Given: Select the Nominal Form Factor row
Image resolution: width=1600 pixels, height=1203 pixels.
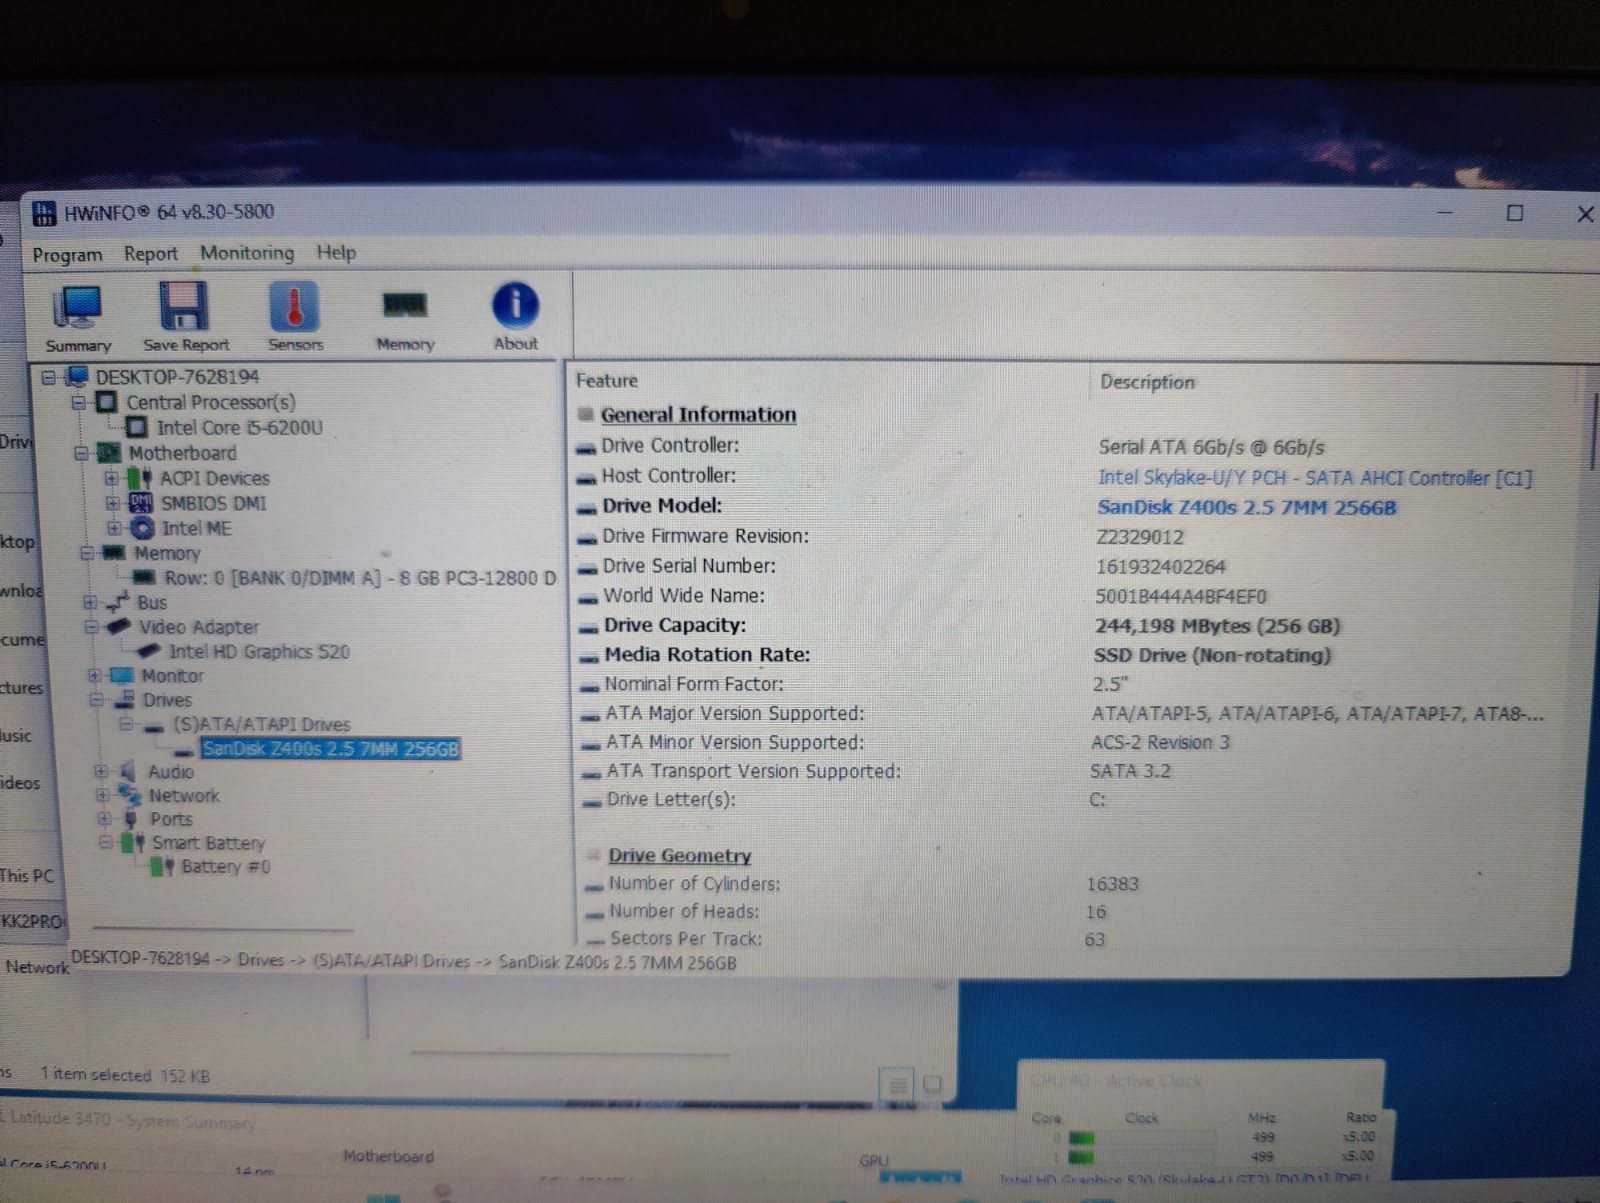Looking at the screenshot, I should (x=1060, y=685).
